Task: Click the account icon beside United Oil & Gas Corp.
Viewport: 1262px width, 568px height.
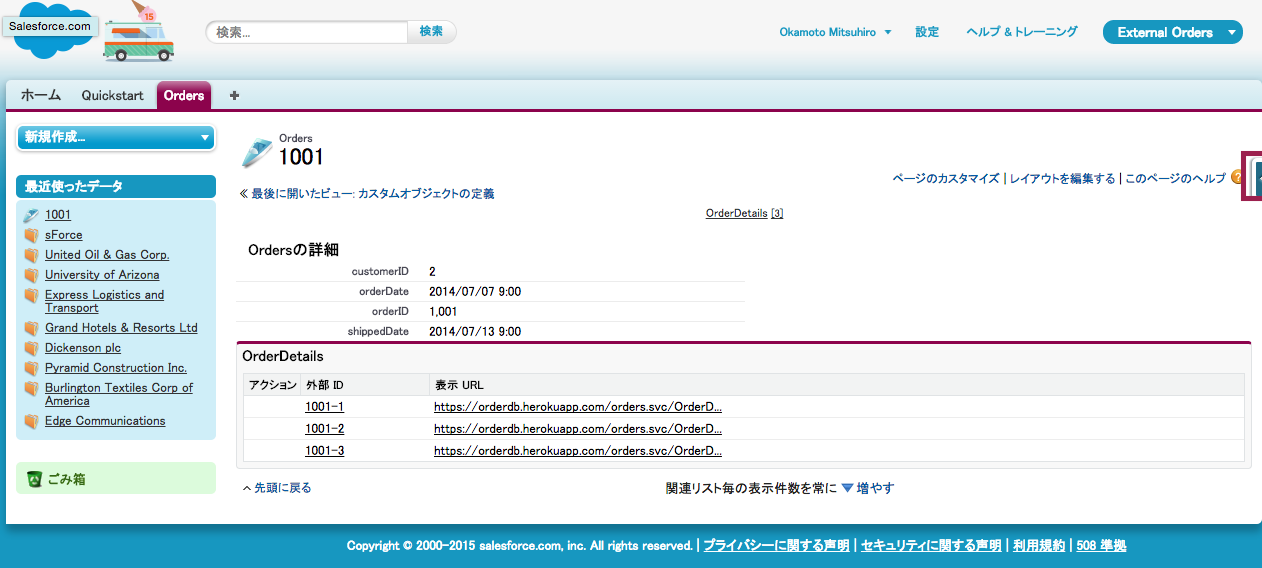Action: (31, 255)
